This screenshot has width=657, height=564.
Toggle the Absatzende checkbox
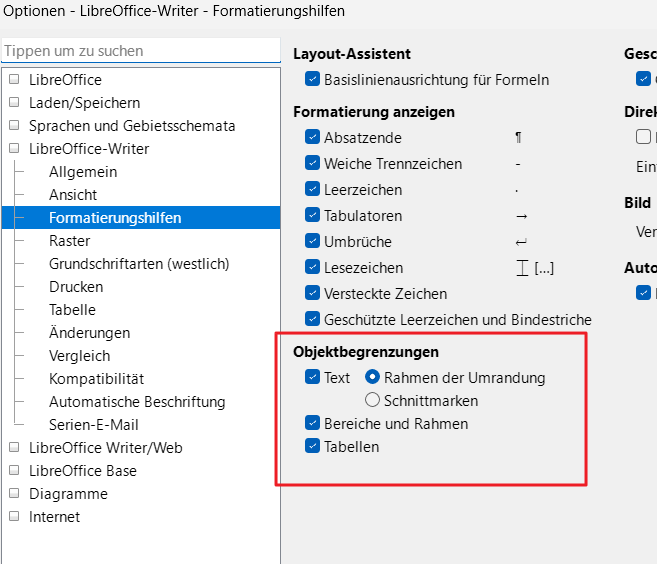313,138
